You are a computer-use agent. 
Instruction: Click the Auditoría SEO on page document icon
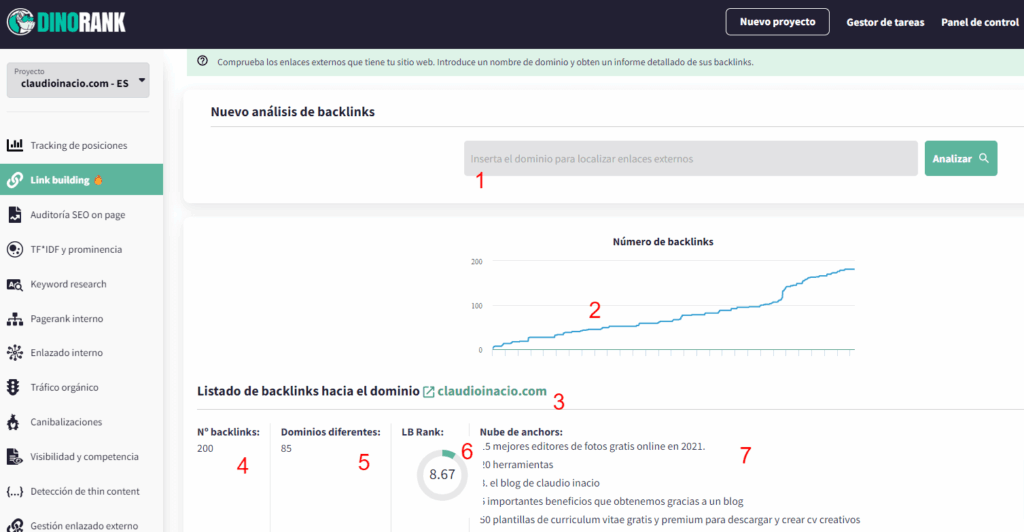pos(14,214)
